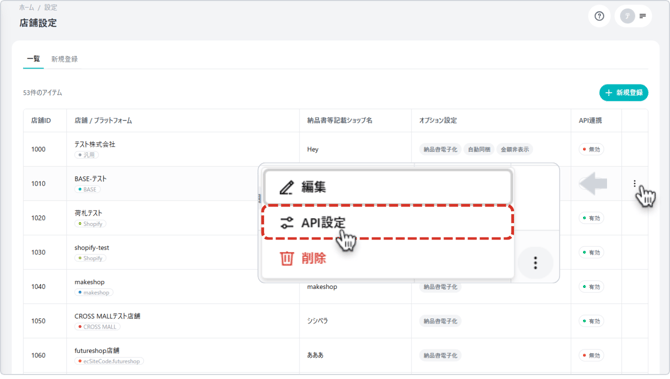
Task: Click the 53件のアイテム count text
Action: point(42,93)
